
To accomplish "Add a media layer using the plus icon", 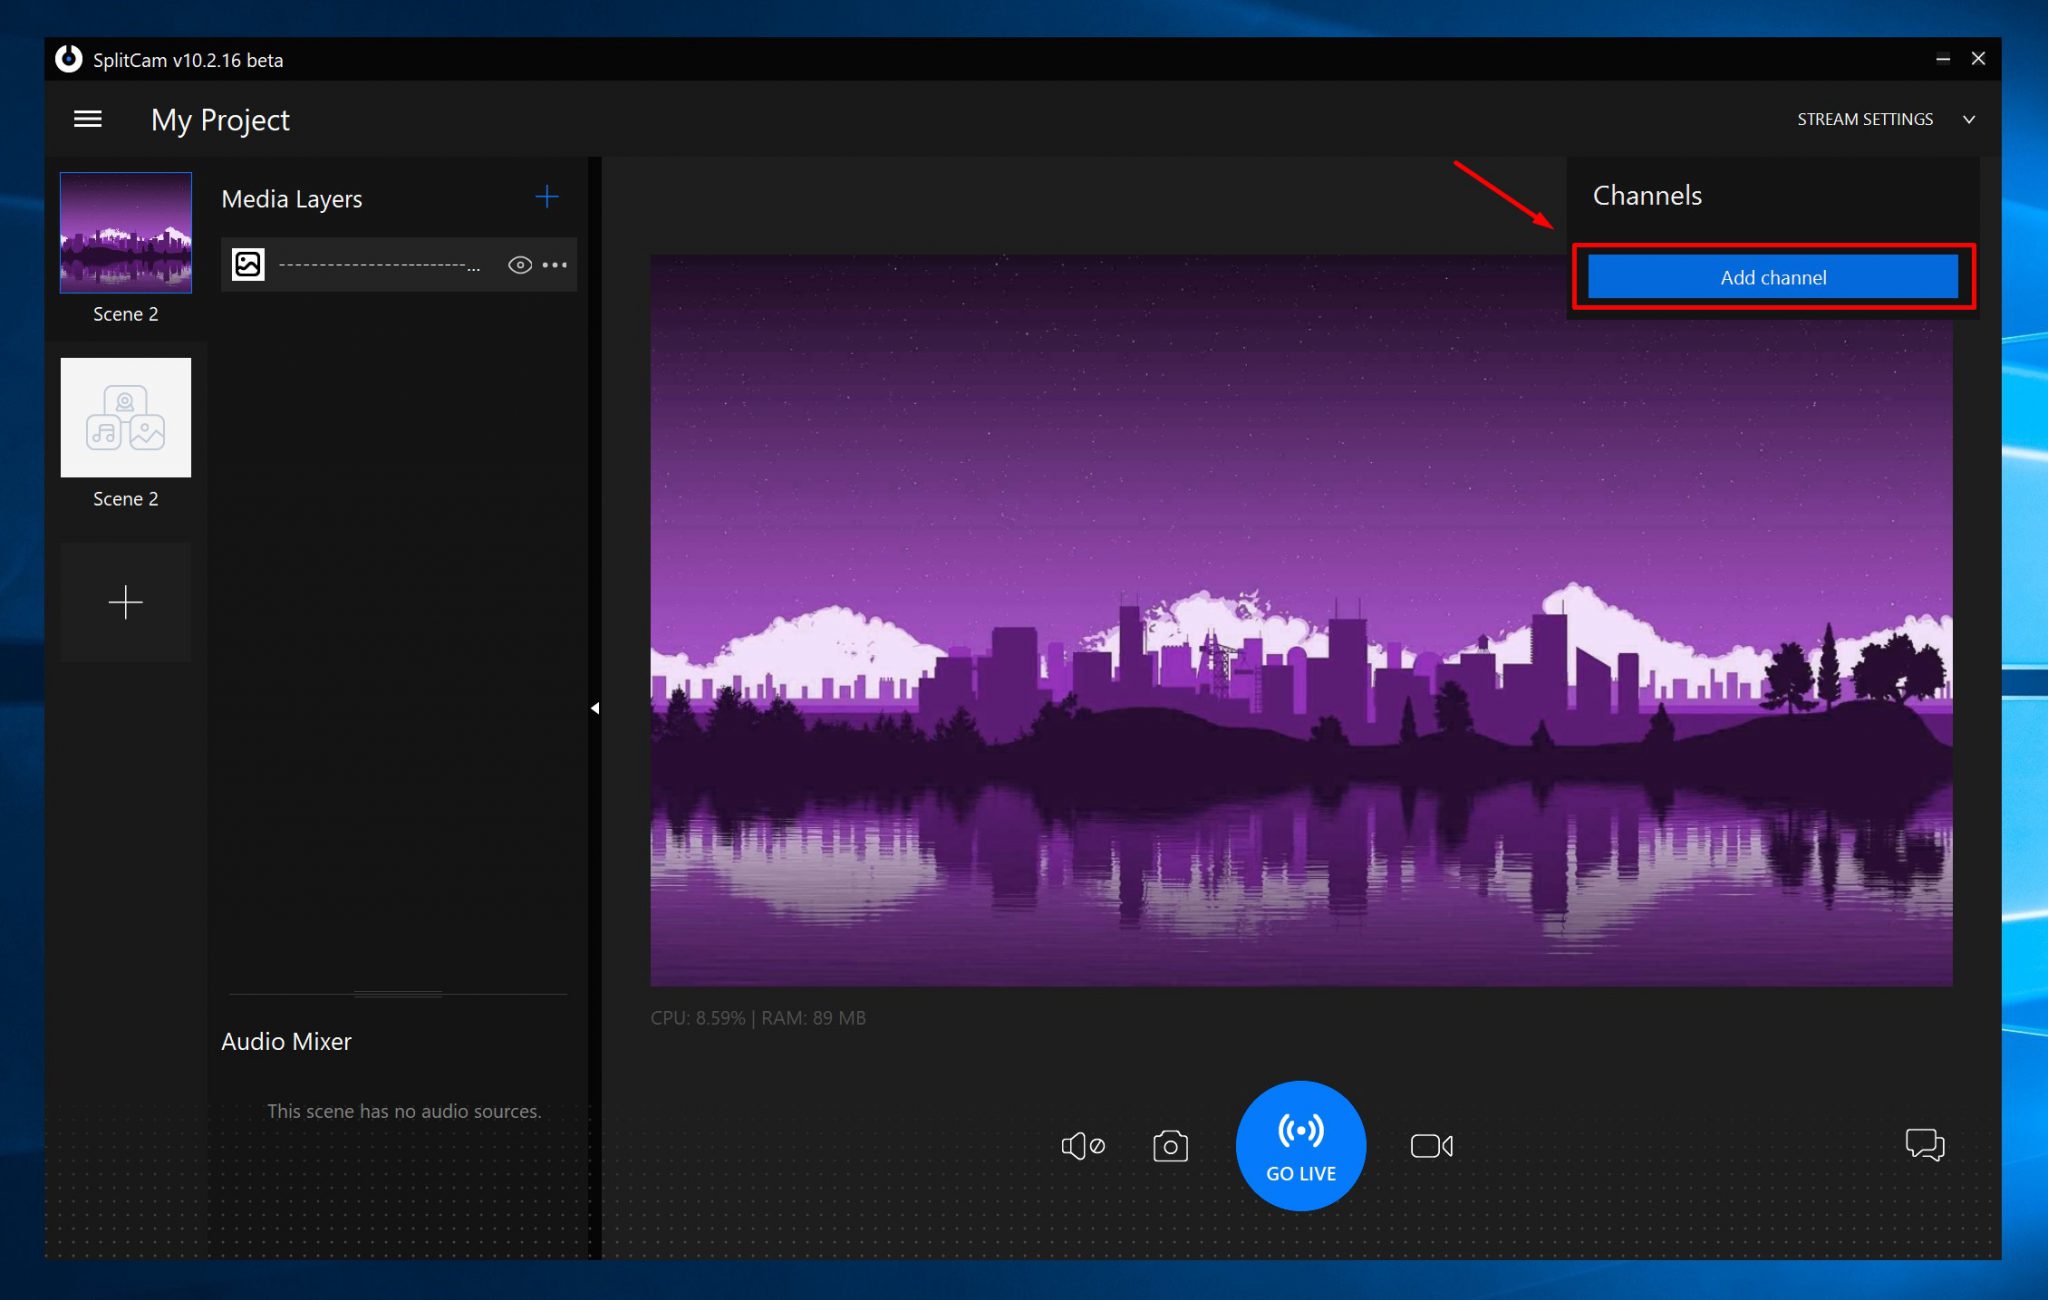I will [x=547, y=197].
